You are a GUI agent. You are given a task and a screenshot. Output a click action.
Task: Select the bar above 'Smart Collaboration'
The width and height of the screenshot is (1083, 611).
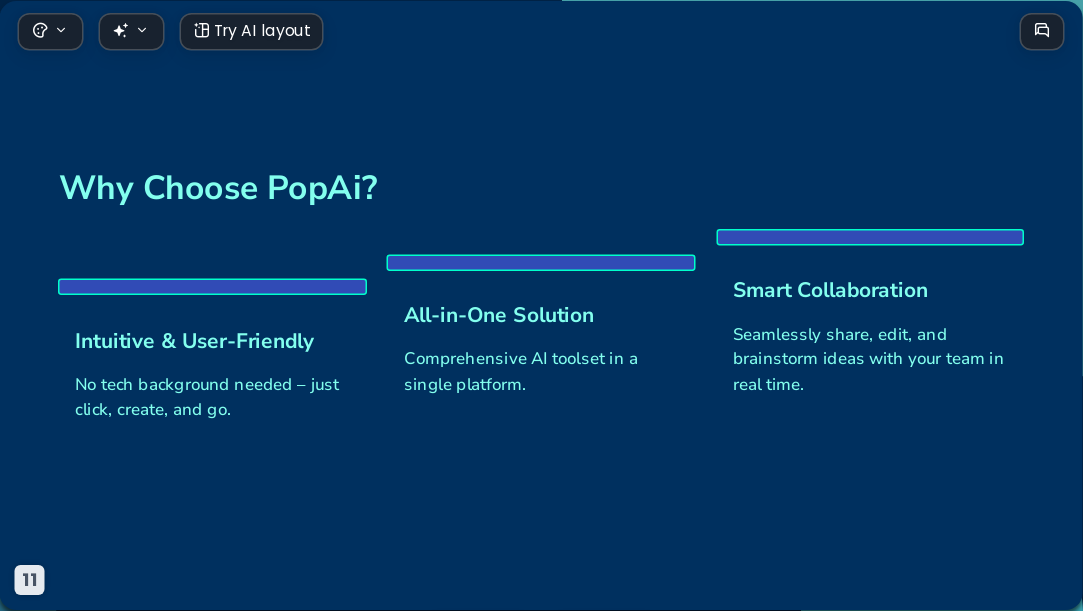(x=870, y=237)
